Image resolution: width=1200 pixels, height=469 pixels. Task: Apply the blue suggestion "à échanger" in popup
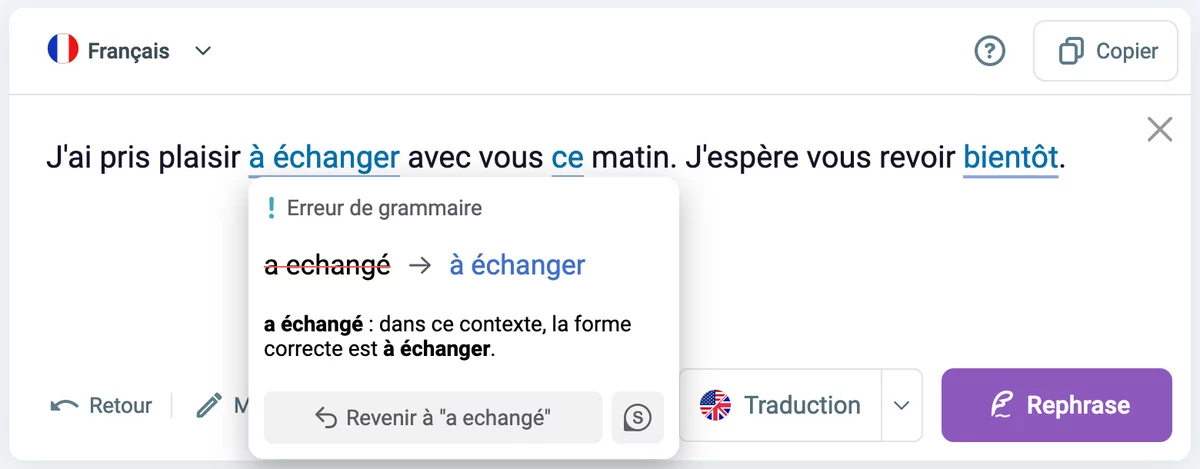(517, 265)
